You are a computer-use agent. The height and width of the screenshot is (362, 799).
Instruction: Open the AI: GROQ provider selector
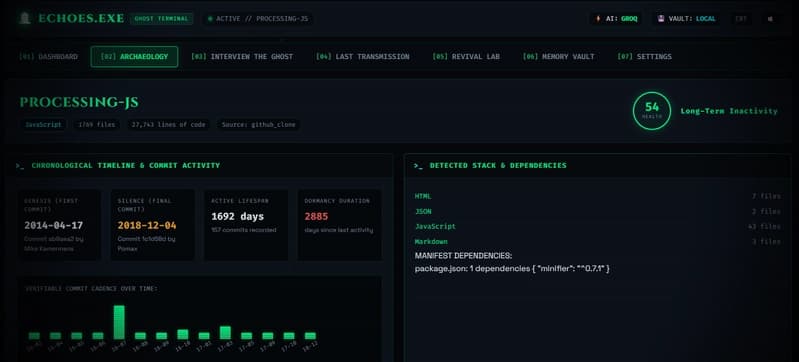616,19
